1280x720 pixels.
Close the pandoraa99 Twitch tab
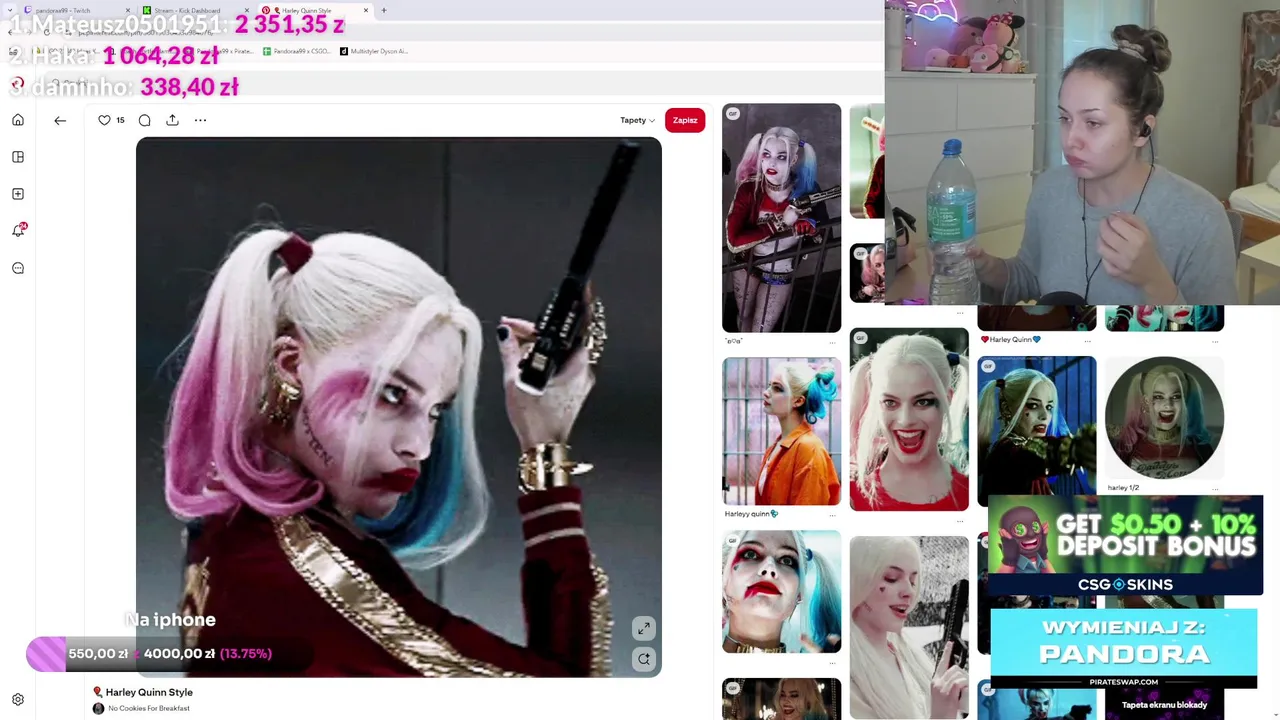128,10
